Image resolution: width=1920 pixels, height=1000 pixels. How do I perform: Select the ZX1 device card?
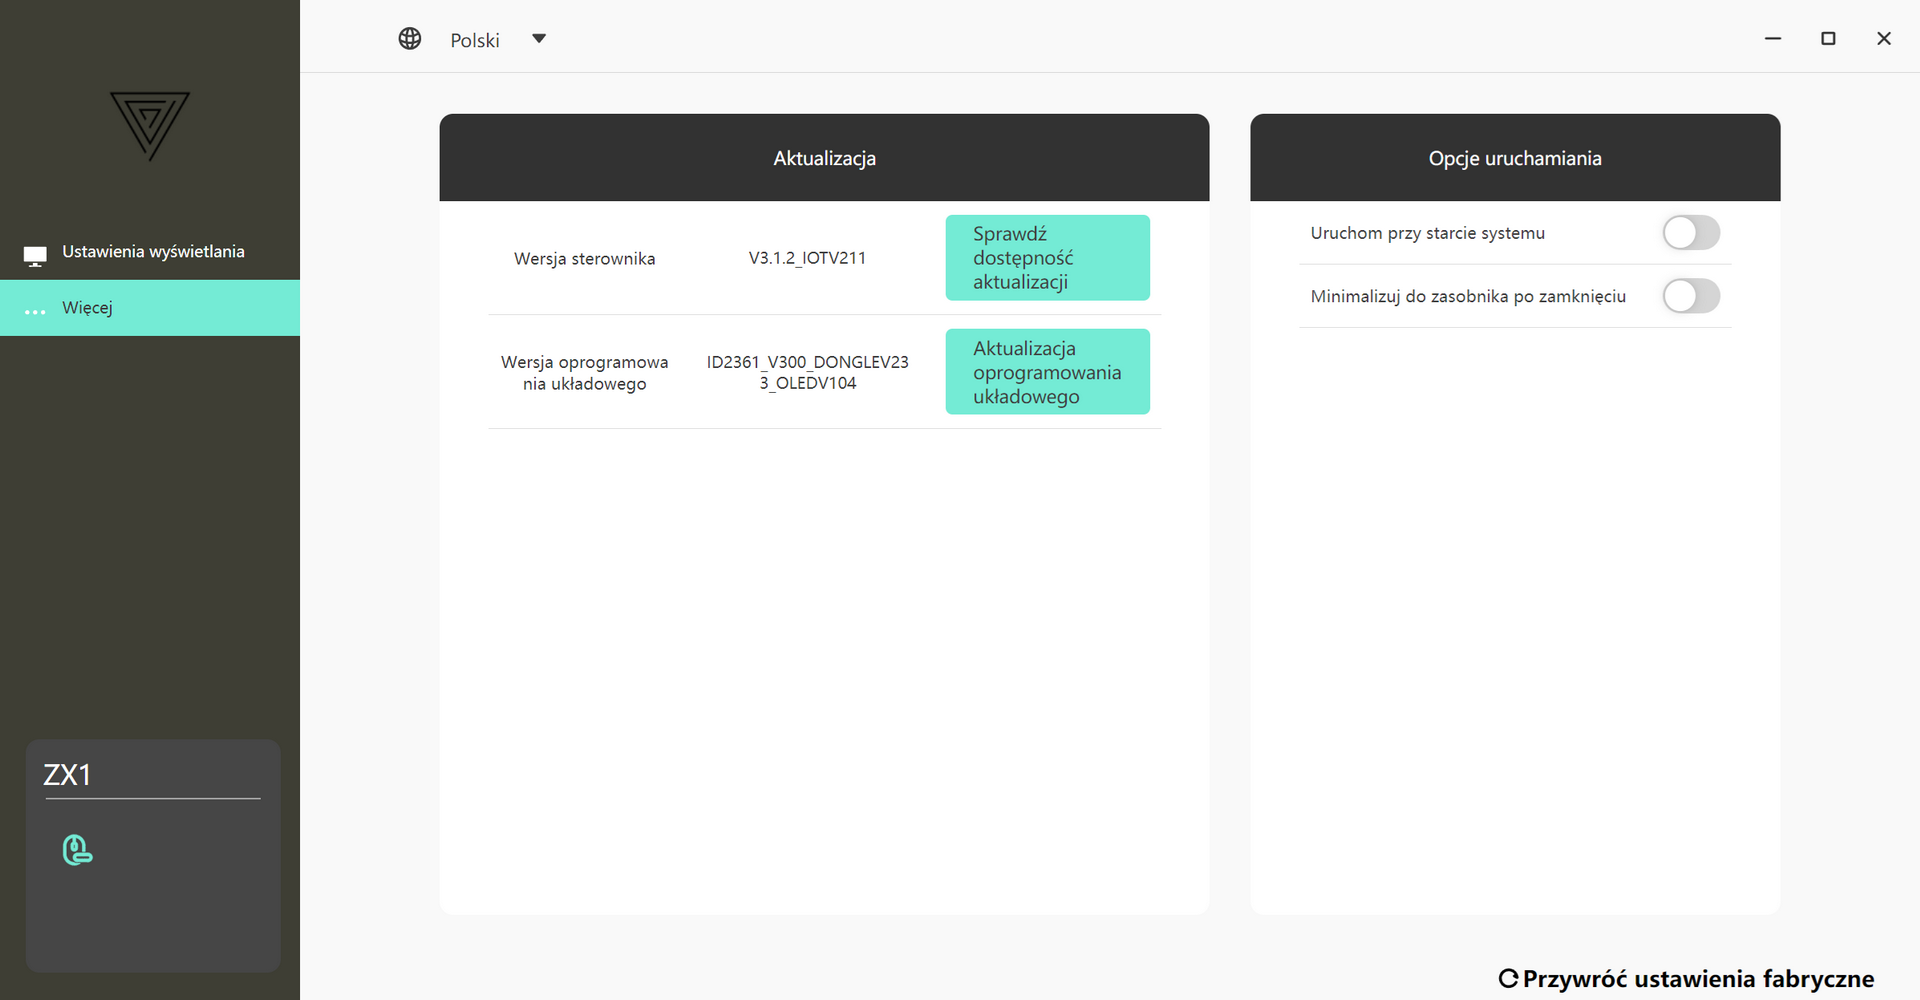click(x=153, y=855)
